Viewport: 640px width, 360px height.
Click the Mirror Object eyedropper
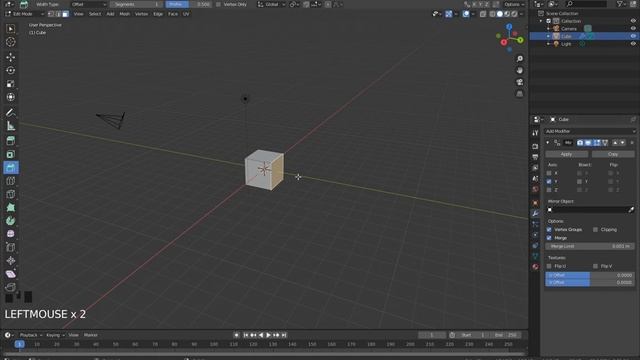[x=631, y=210]
